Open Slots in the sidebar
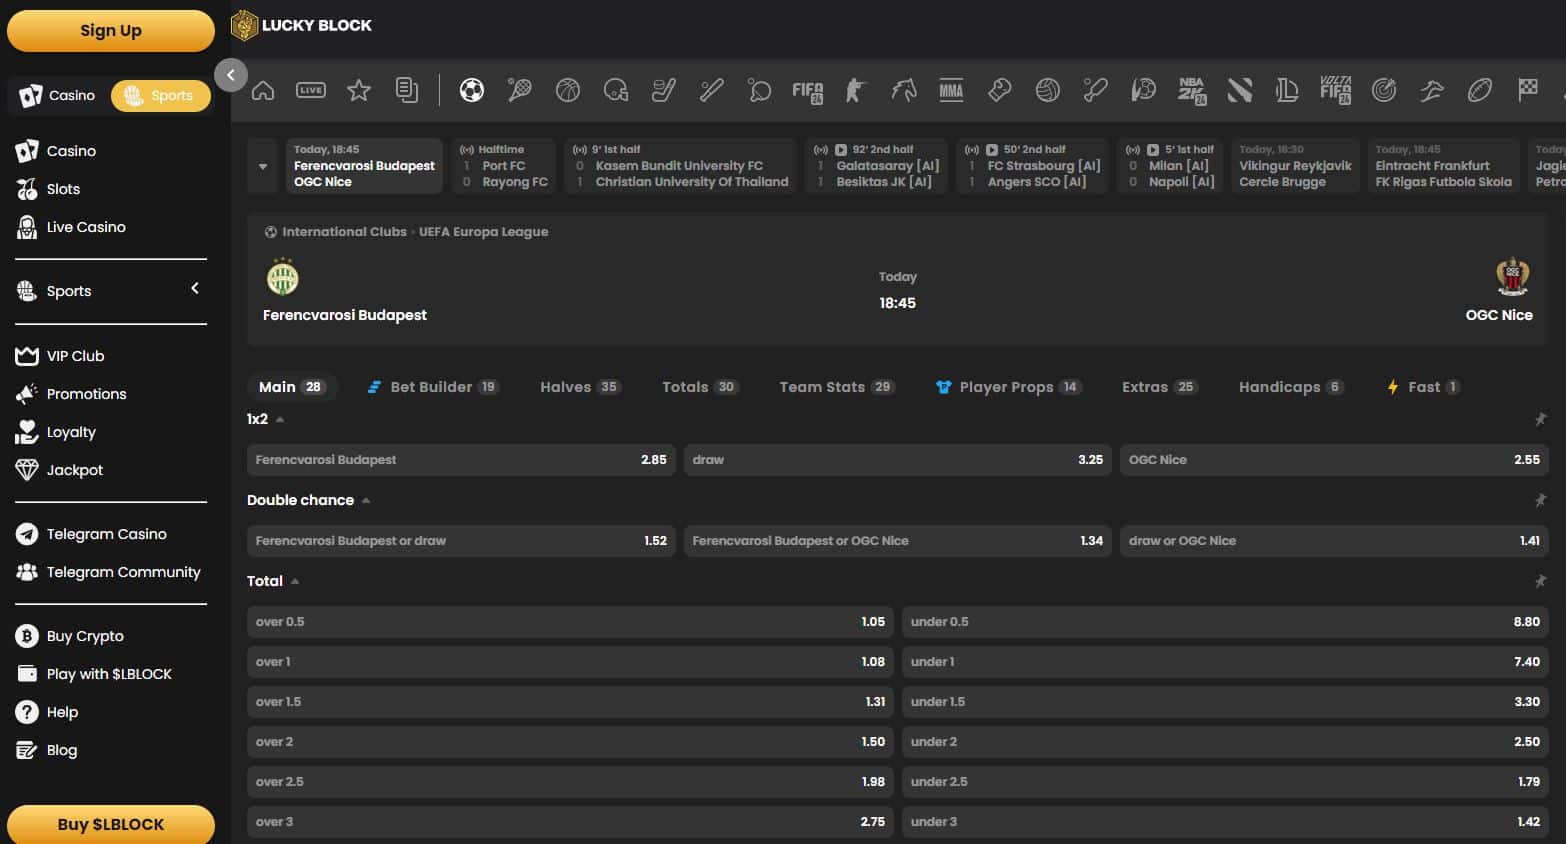The width and height of the screenshot is (1566, 844). [62, 189]
